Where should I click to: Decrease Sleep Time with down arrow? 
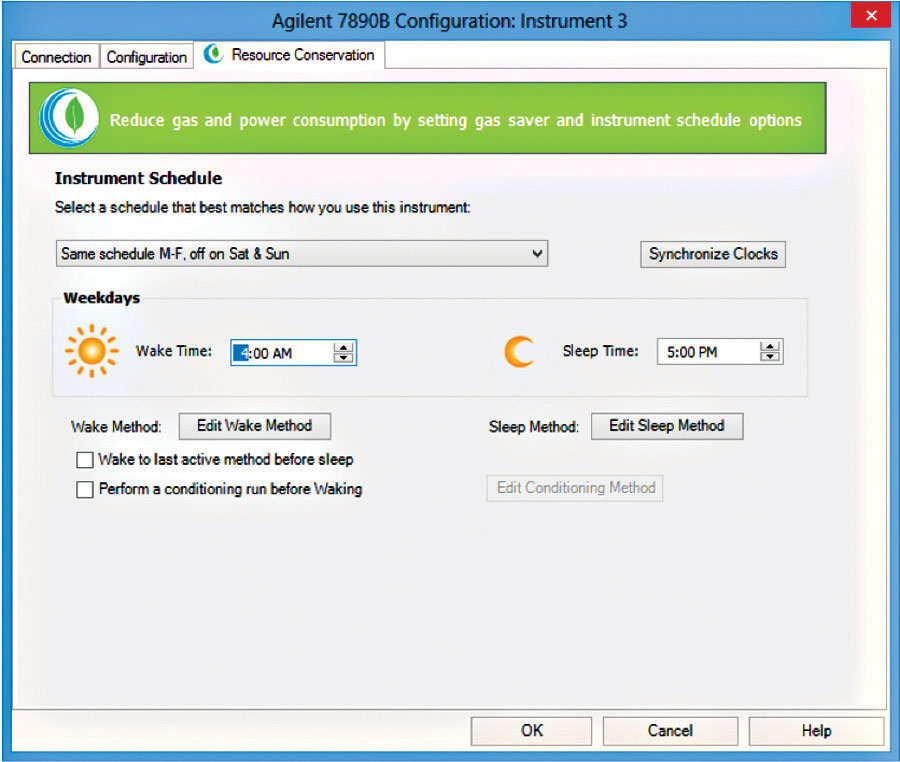point(770,356)
